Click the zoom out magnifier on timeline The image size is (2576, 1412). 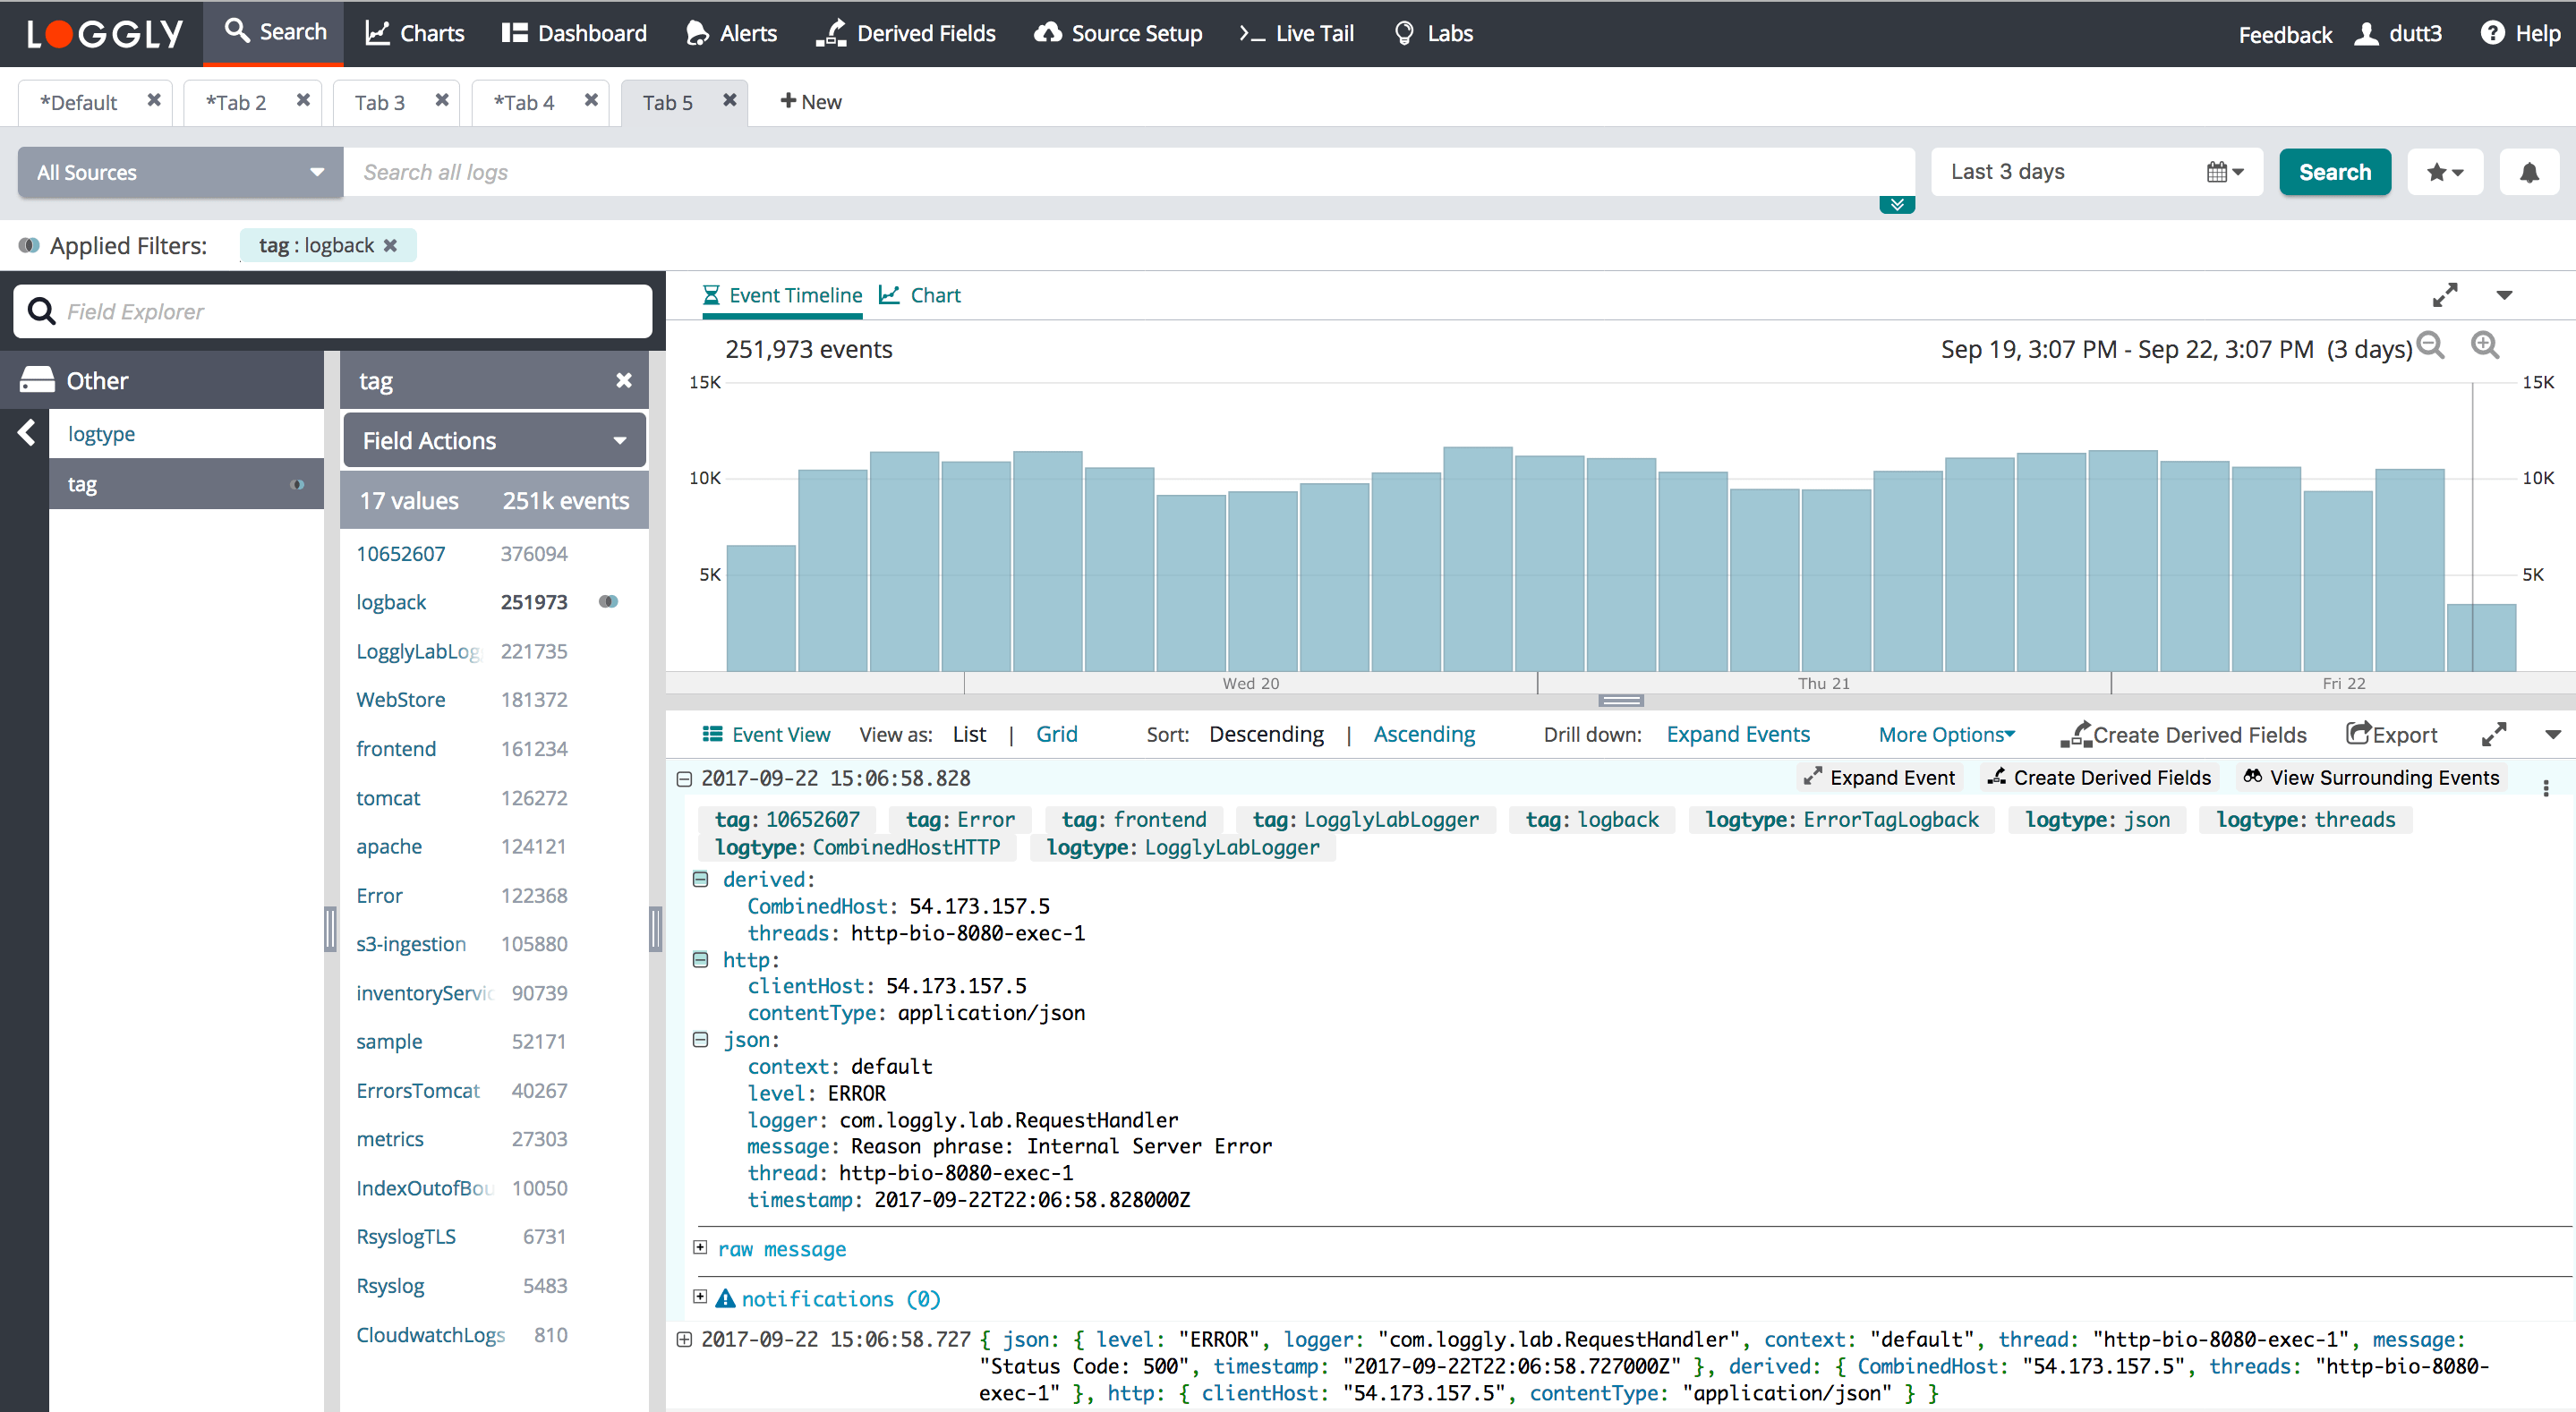click(x=2430, y=346)
